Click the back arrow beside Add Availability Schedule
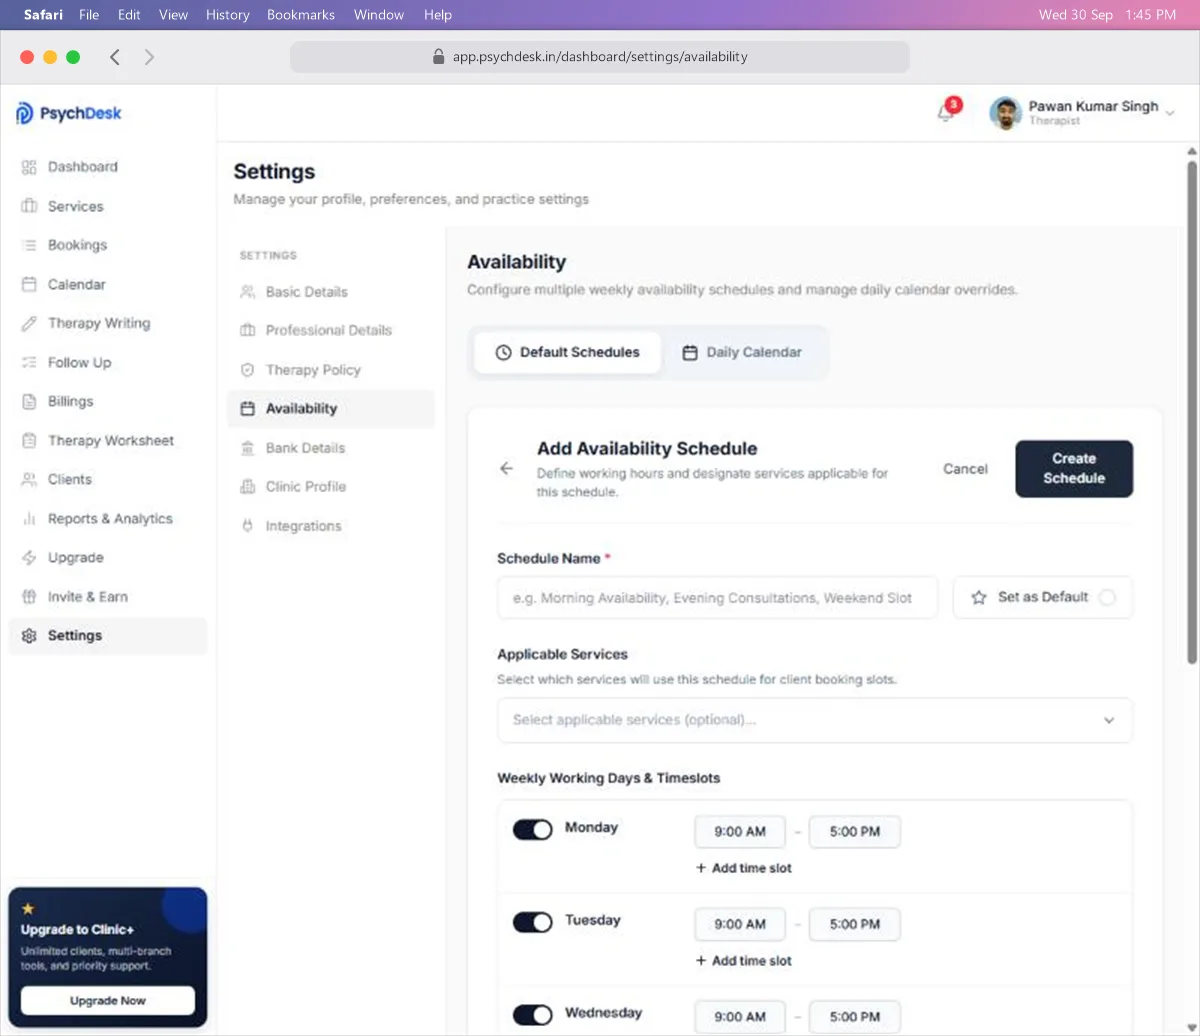 [507, 468]
